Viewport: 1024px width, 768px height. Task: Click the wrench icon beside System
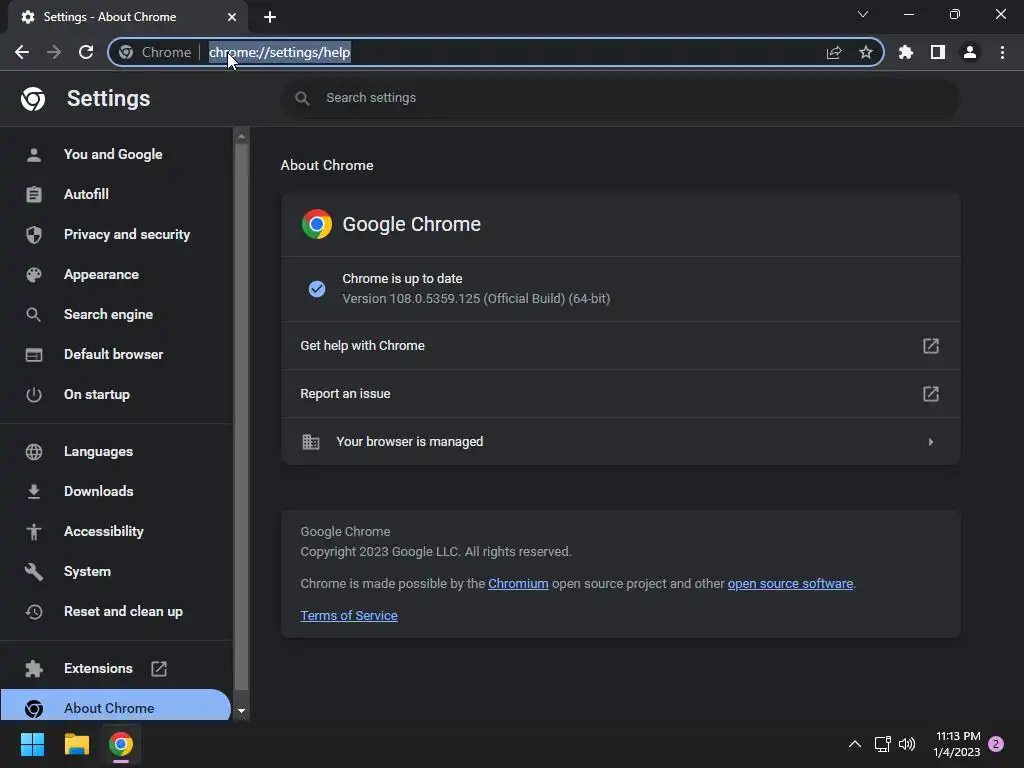(x=34, y=571)
